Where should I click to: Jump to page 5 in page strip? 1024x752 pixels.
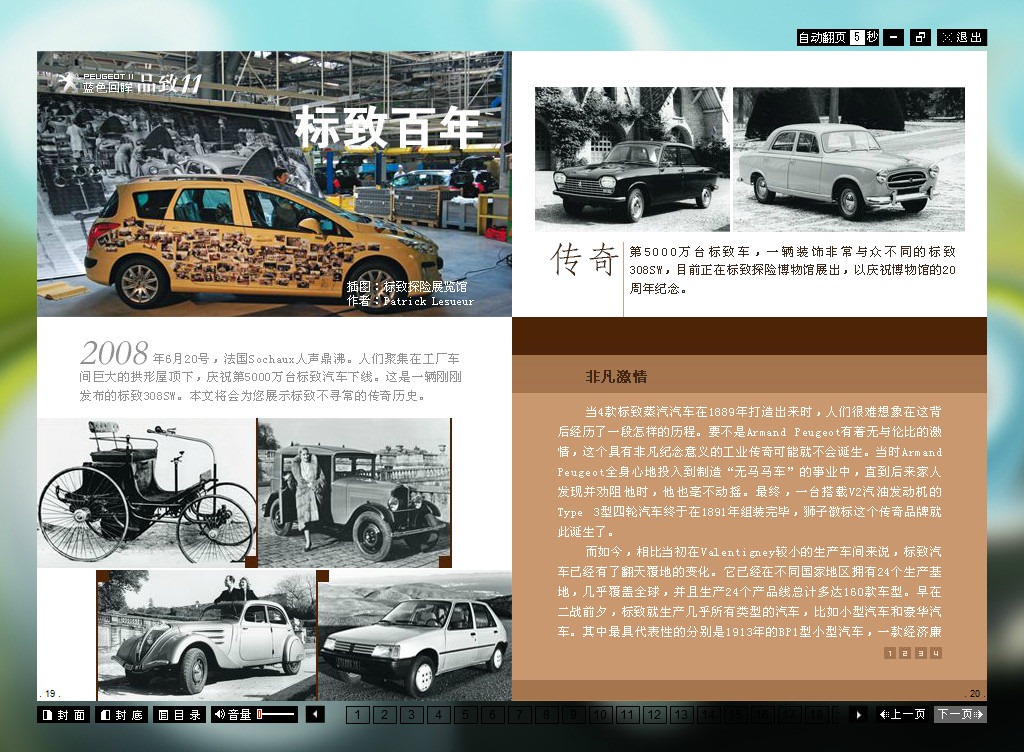pos(466,715)
